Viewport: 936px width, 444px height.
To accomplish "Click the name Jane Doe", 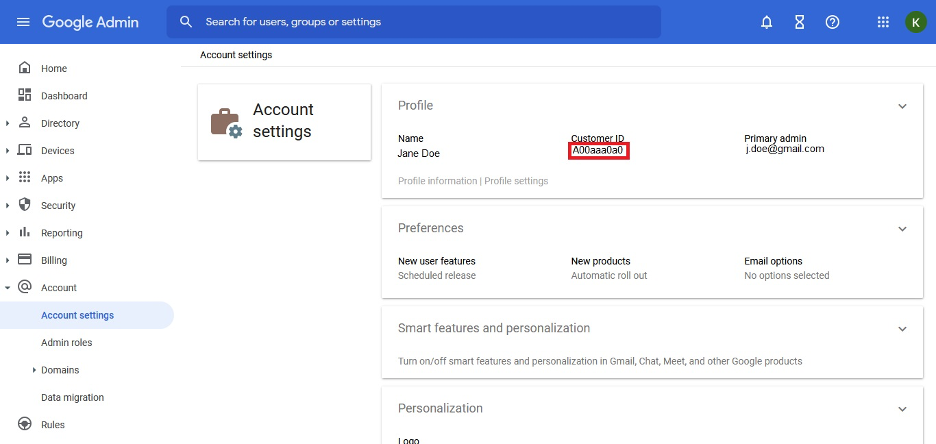I will pos(418,153).
